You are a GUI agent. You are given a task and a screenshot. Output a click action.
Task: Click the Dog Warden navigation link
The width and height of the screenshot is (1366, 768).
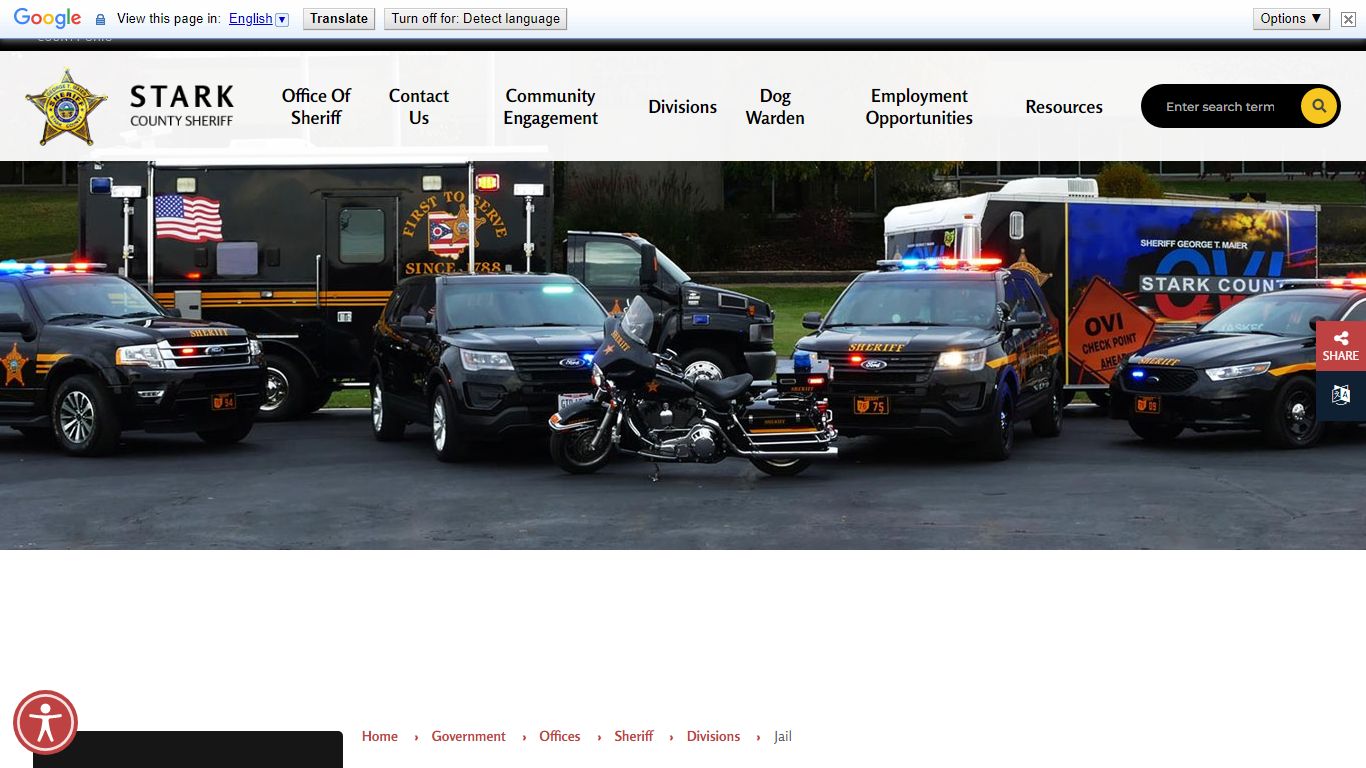pos(774,107)
